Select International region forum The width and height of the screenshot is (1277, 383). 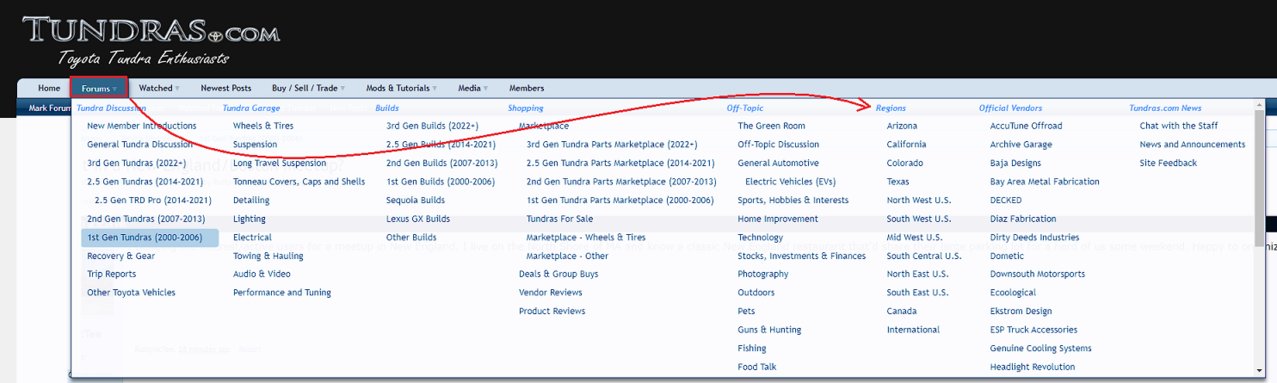click(913, 330)
